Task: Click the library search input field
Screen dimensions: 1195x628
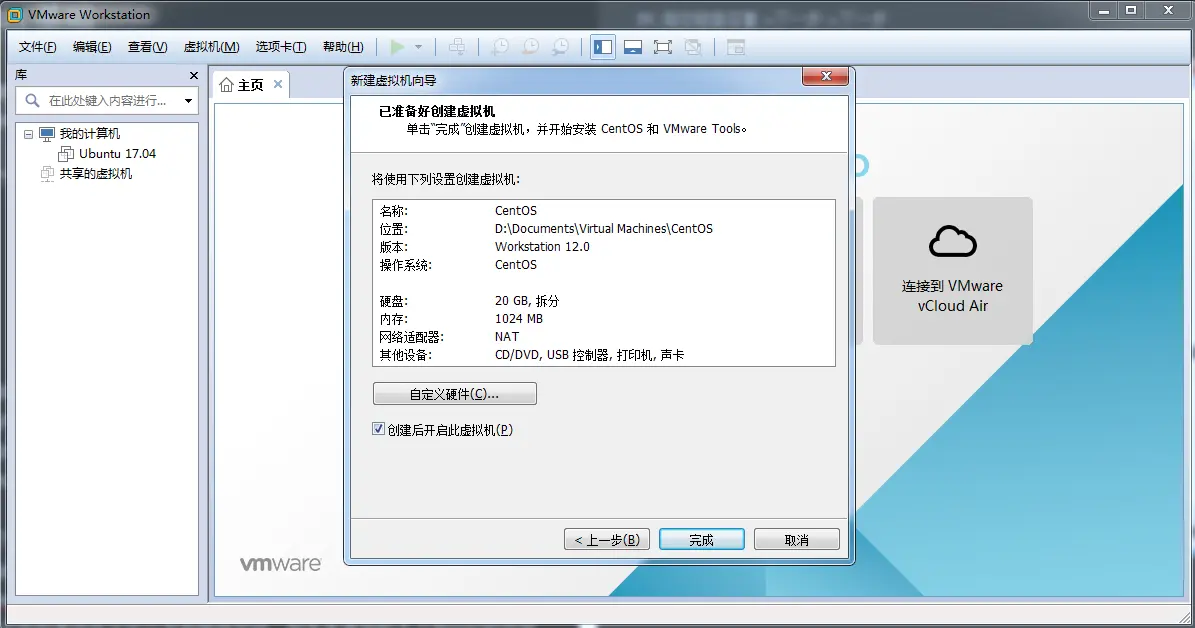Action: (x=107, y=101)
